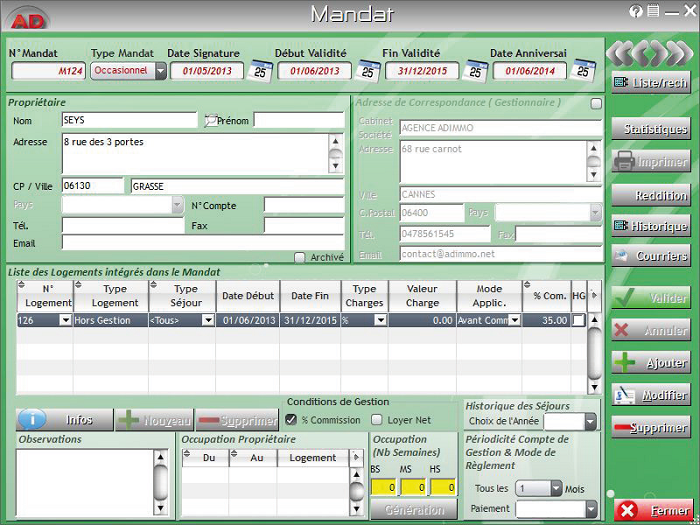The height and width of the screenshot is (525, 700).
Task: Open the Historique view
Action: click(x=651, y=227)
